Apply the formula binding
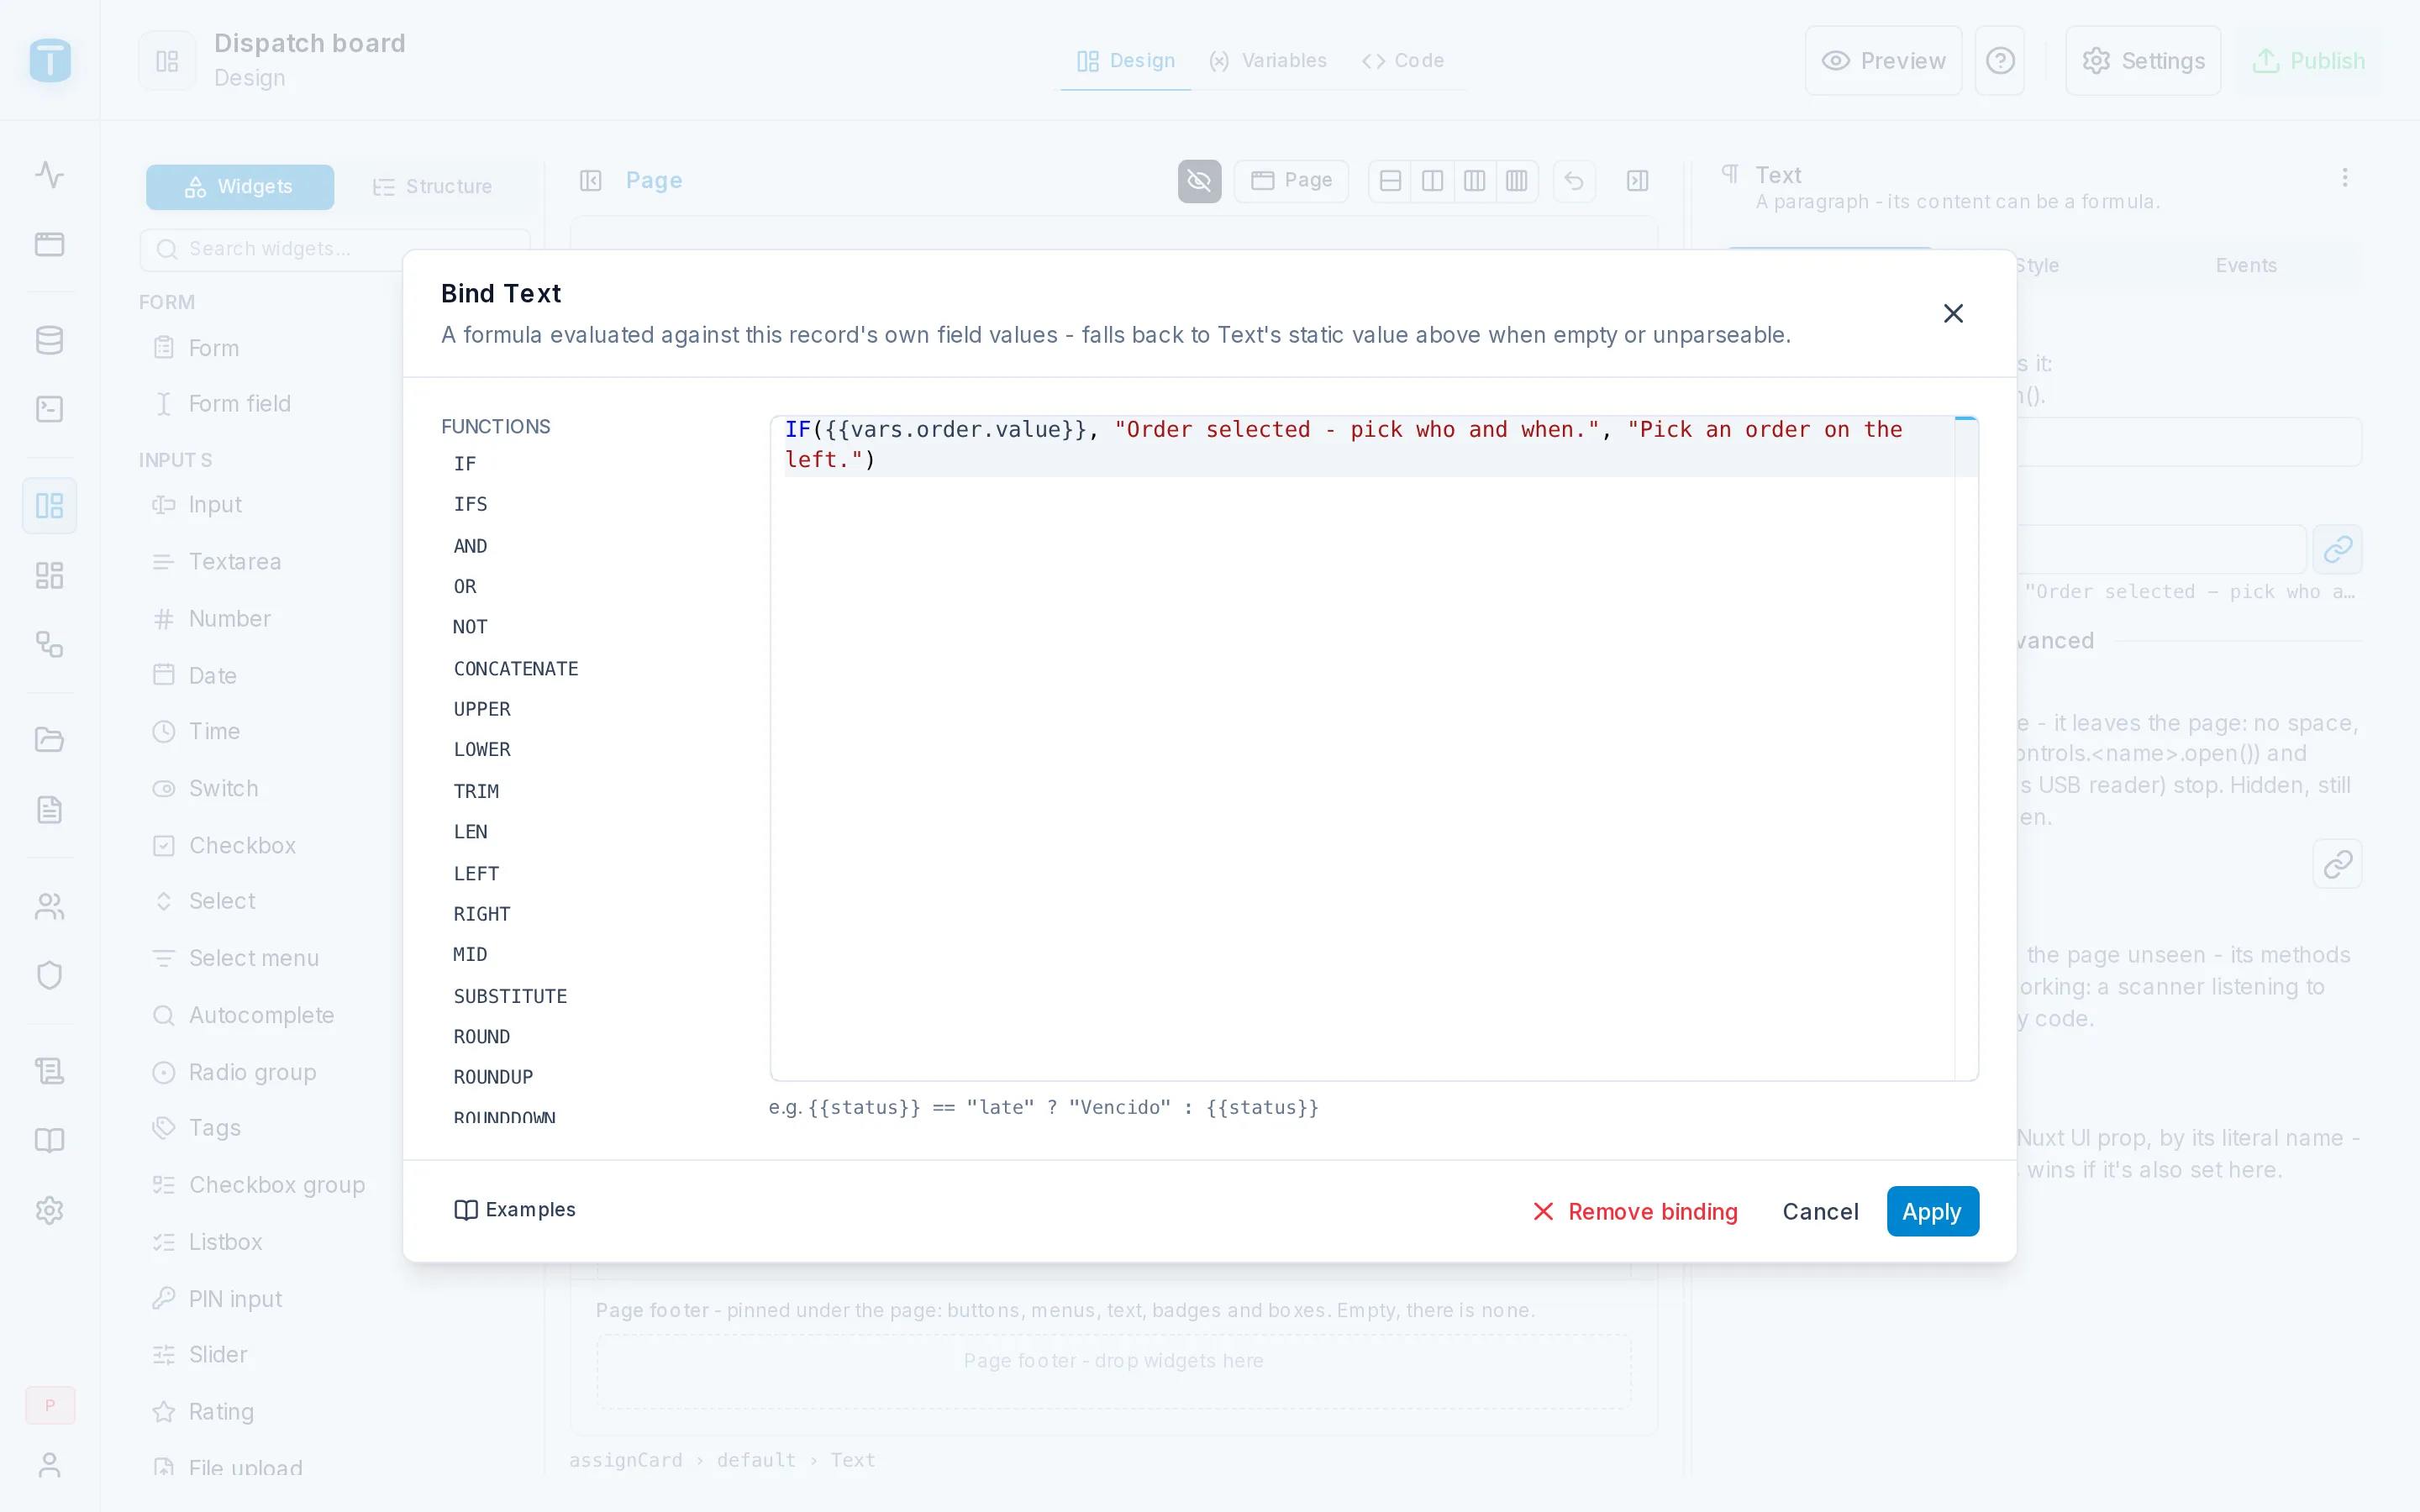This screenshot has height=1512, width=2420. [1931, 1211]
